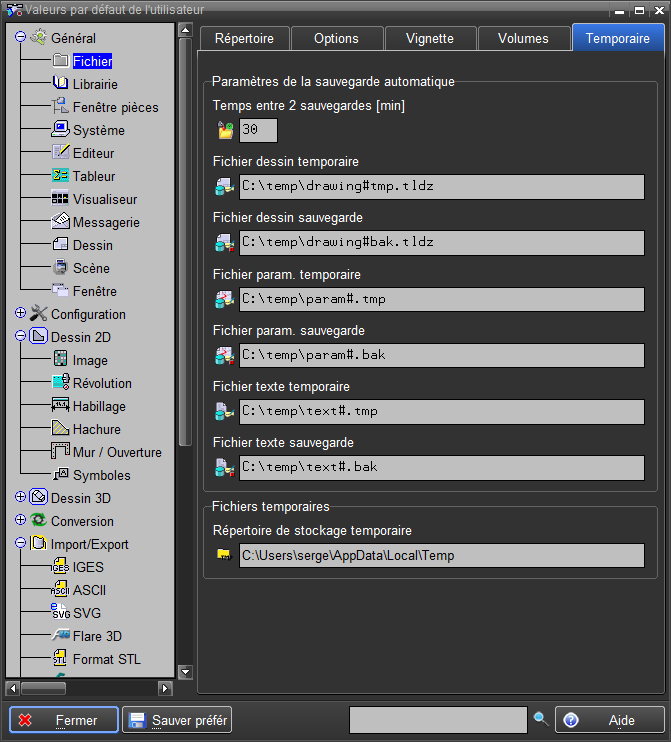The image size is (671, 742).
Task: Click the search magnifier icon at bottom
Action: click(x=541, y=719)
